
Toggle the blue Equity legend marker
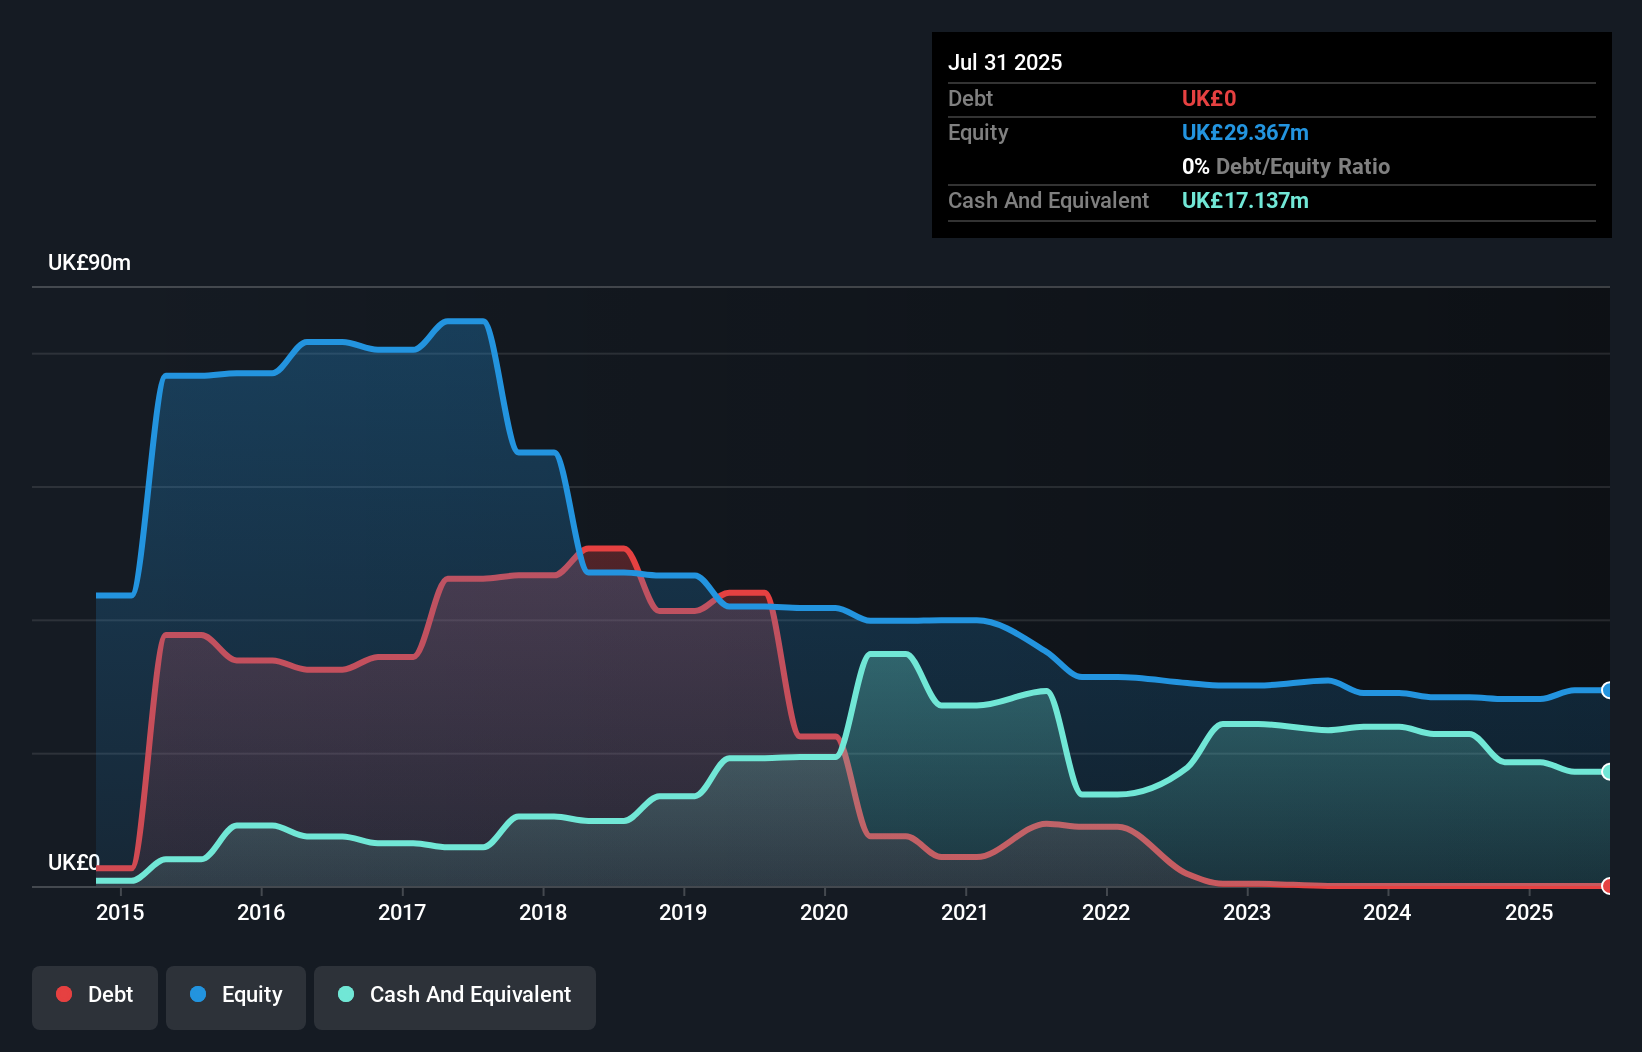[x=199, y=994]
